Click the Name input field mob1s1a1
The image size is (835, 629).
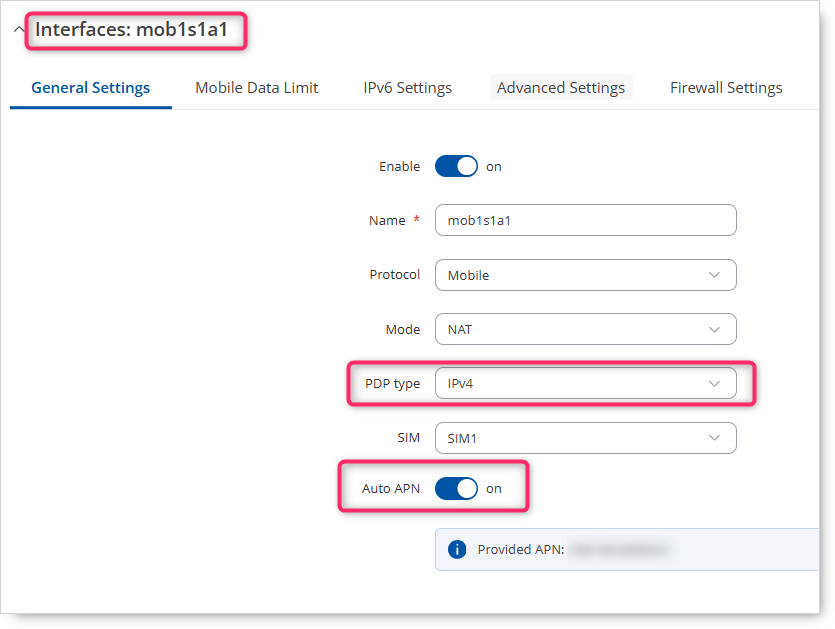(585, 220)
